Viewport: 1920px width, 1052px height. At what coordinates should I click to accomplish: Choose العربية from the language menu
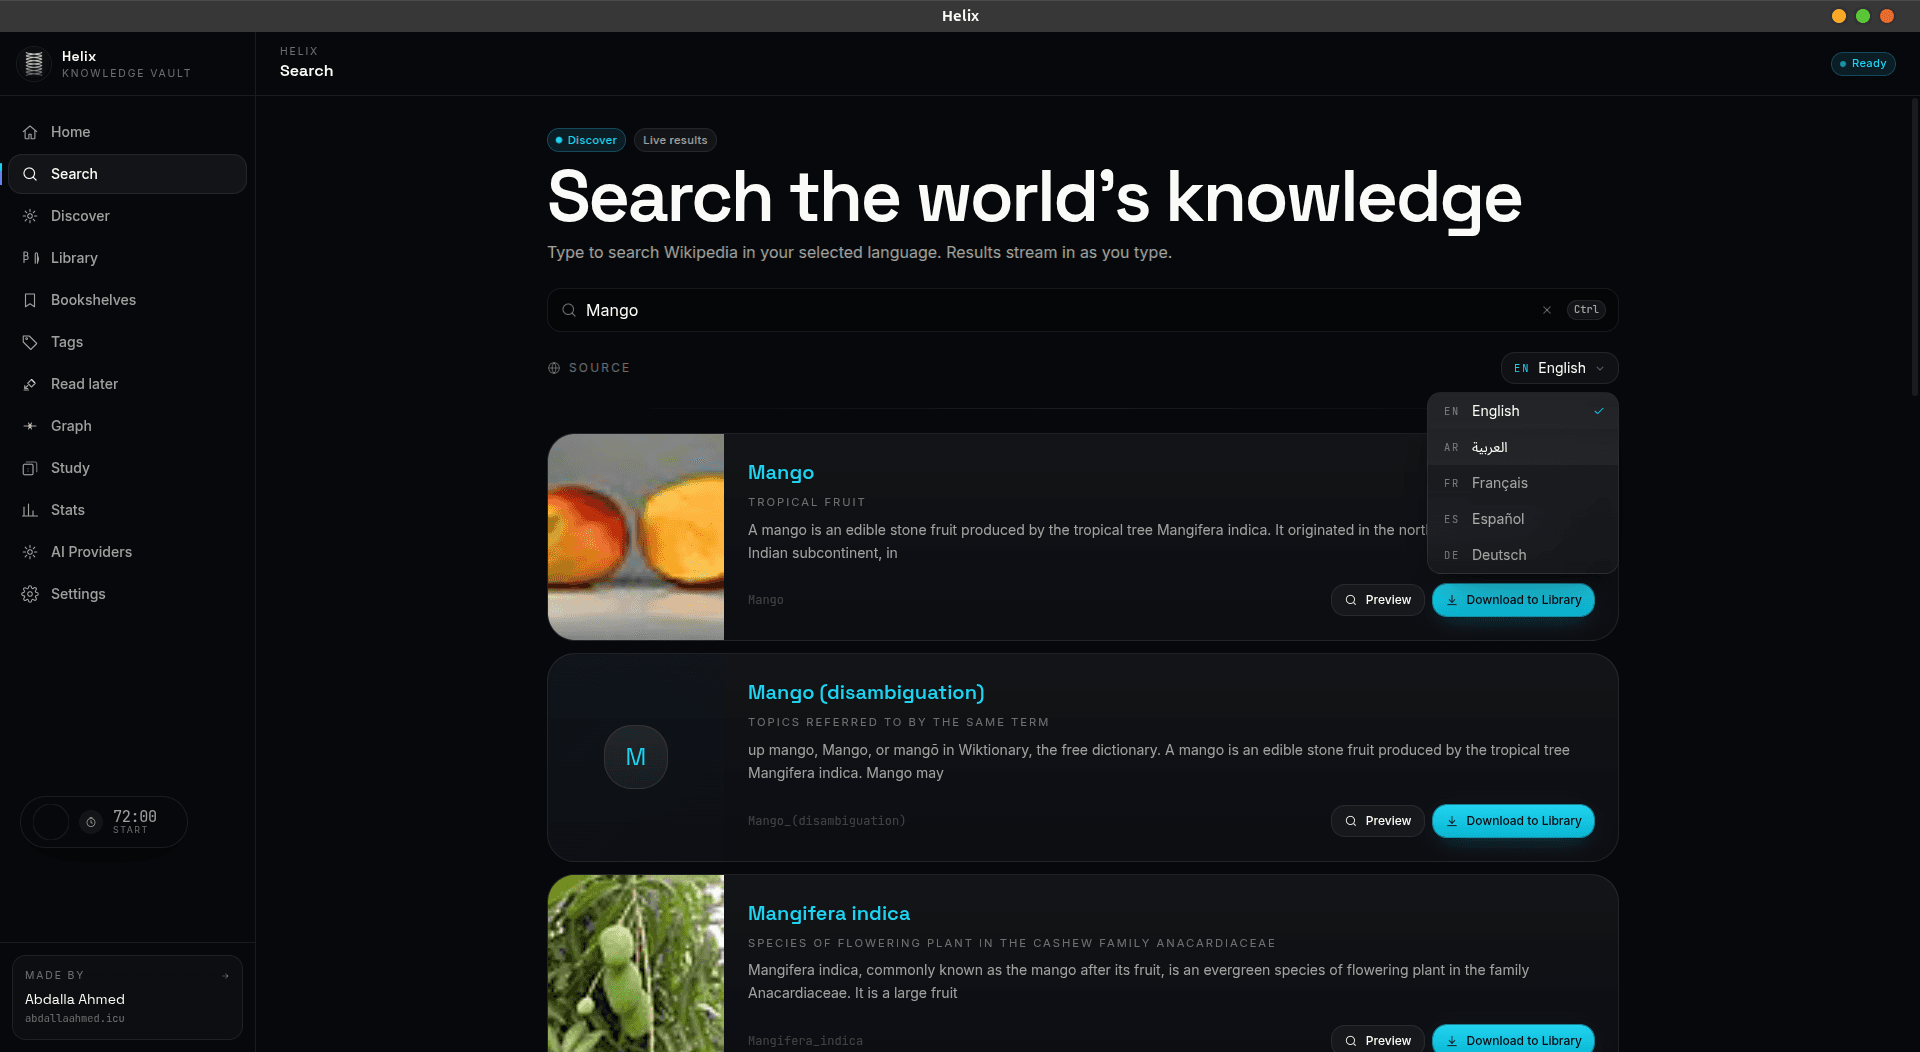pyautogui.click(x=1523, y=447)
